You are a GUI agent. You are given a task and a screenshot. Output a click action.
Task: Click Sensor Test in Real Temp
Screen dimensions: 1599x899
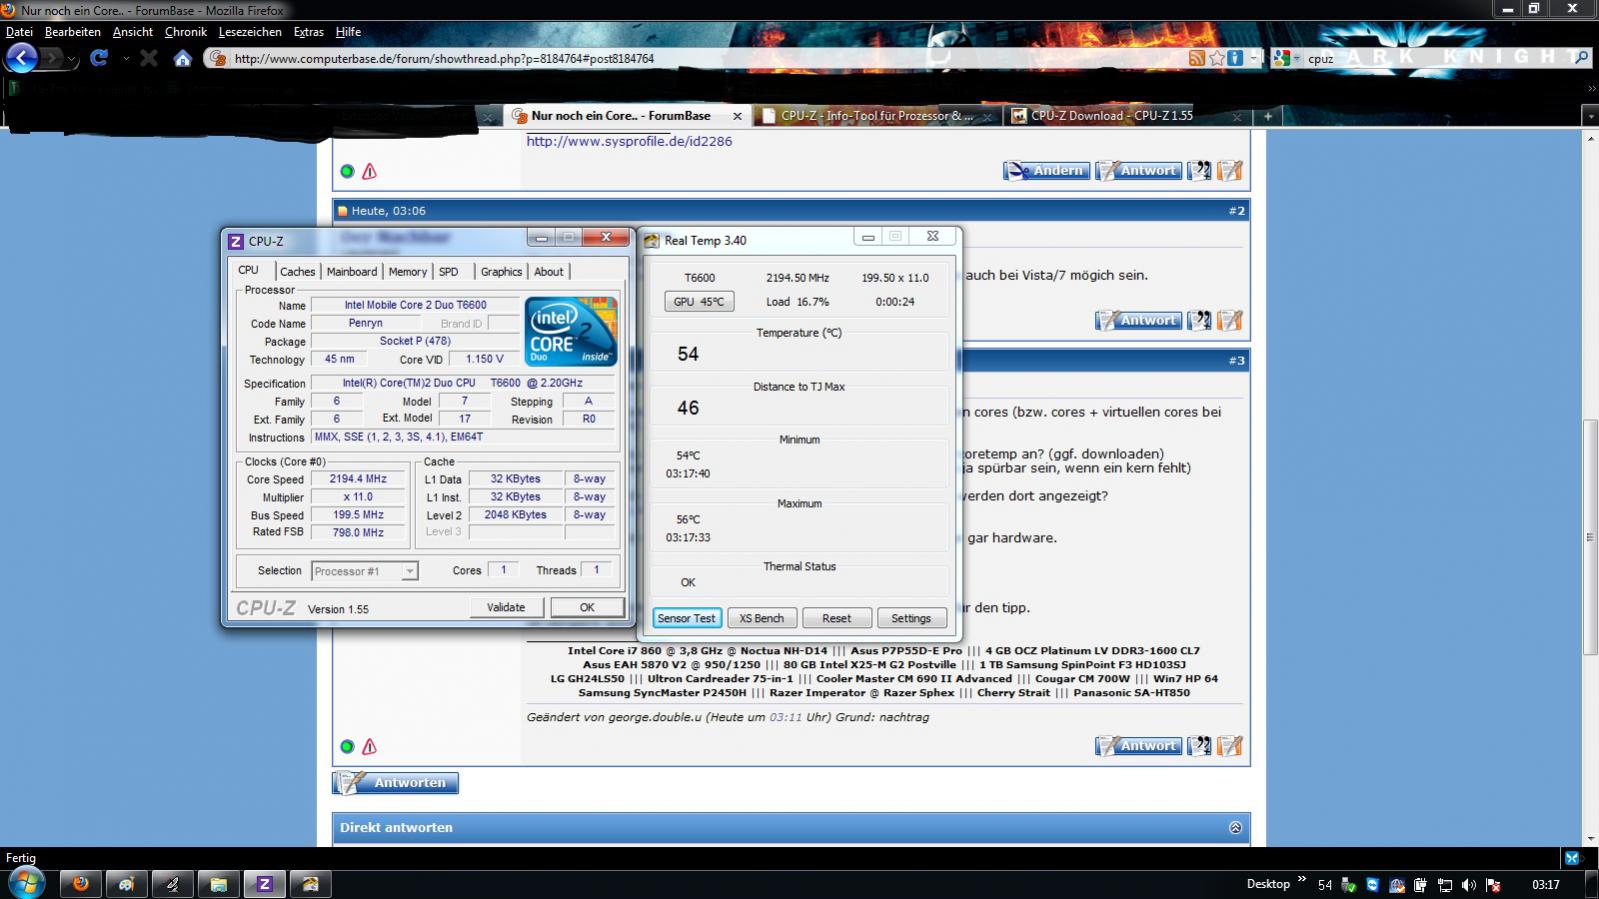click(x=686, y=618)
